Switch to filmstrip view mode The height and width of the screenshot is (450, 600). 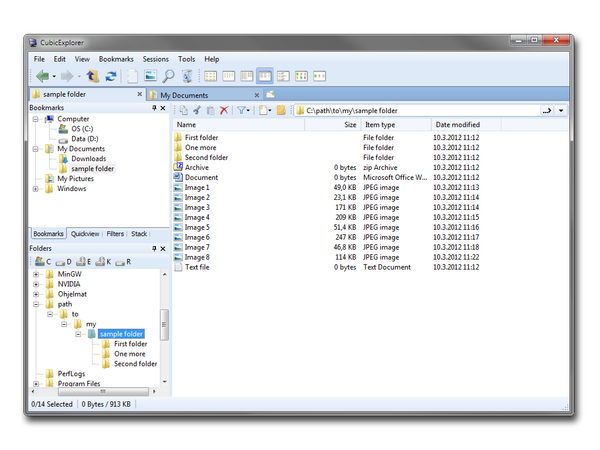(x=320, y=76)
